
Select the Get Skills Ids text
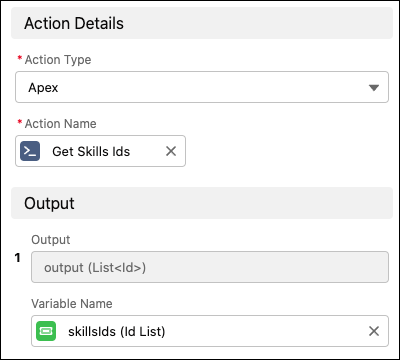91,151
